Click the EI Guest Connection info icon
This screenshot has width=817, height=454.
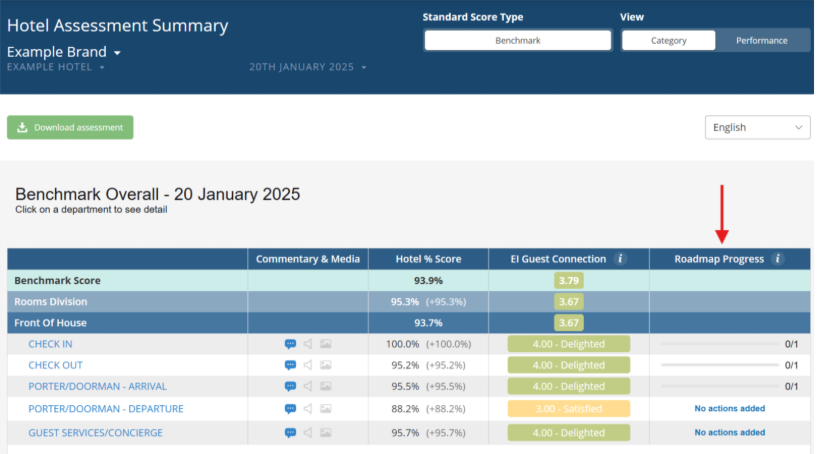[x=620, y=259]
